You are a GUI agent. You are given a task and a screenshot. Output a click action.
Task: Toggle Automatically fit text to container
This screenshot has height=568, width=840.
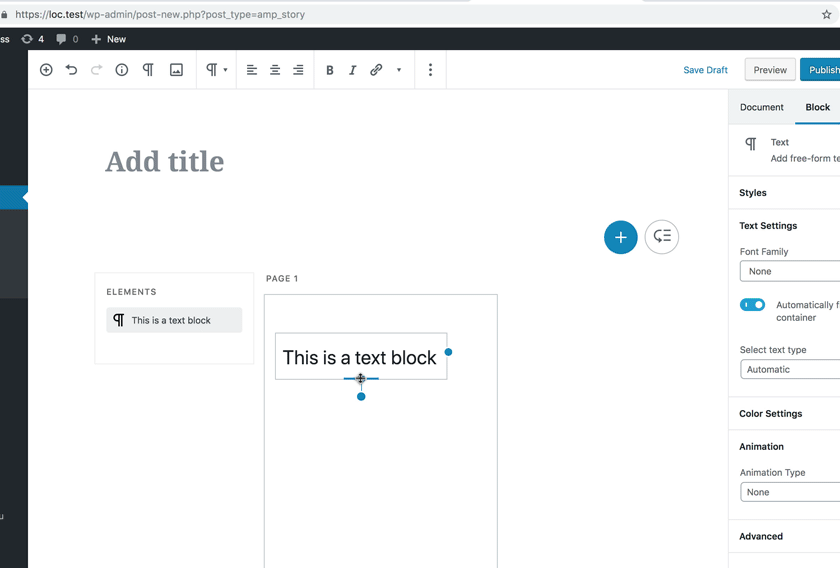[752, 305]
